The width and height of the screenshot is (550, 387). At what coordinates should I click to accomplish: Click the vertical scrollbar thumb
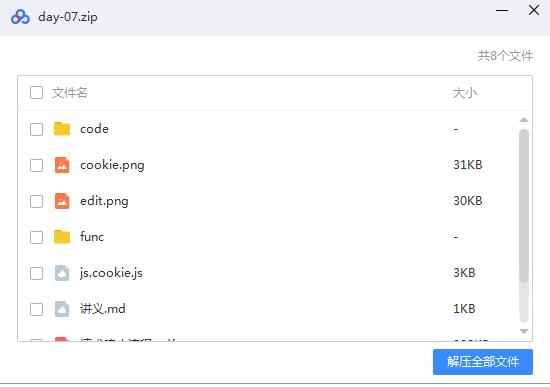pyautogui.click(x=524, y=206)
